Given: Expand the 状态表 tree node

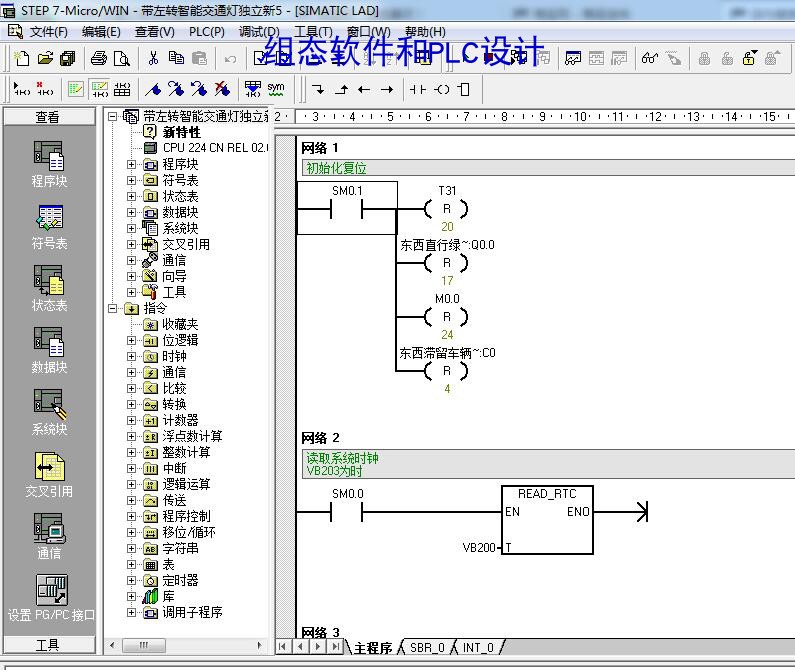Looking at the screenshot, I should [131, 196].
